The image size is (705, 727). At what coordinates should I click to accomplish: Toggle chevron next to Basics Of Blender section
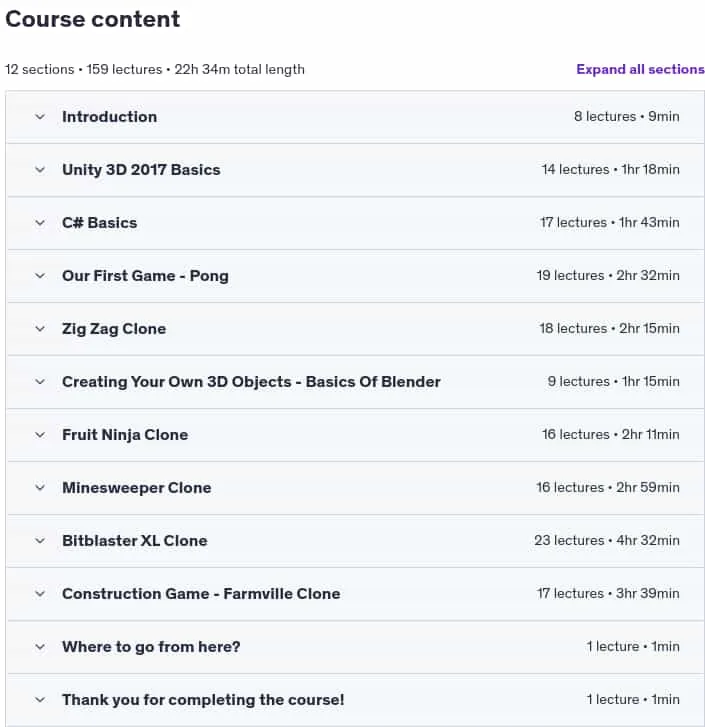(x=40, y=382)
